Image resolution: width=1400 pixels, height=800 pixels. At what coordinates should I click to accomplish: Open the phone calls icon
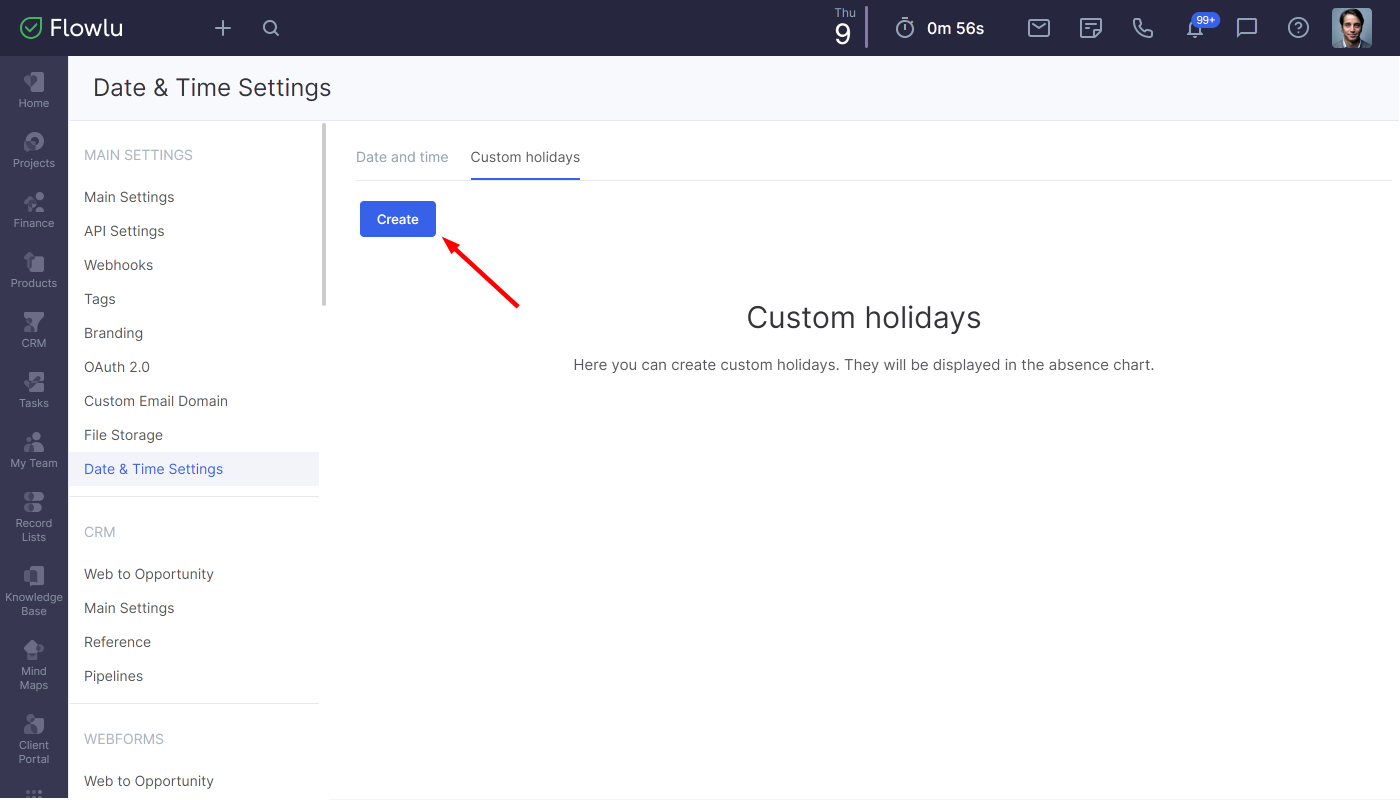(1143, 28)
